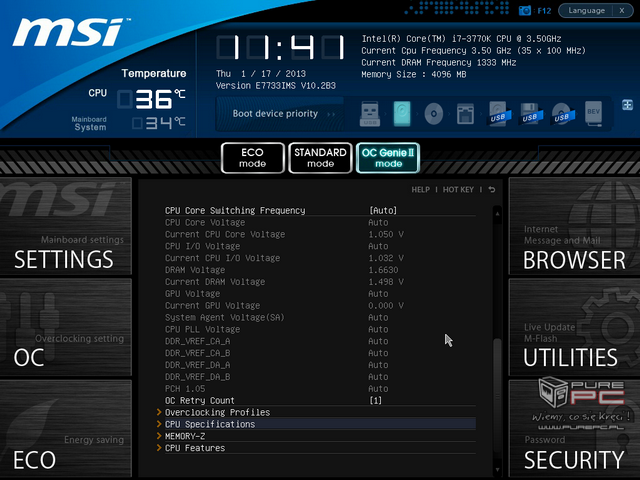Viewport: 640px width, 480px height.
Task: Select the USB key boot device icon
Action: tap(370, 114)
